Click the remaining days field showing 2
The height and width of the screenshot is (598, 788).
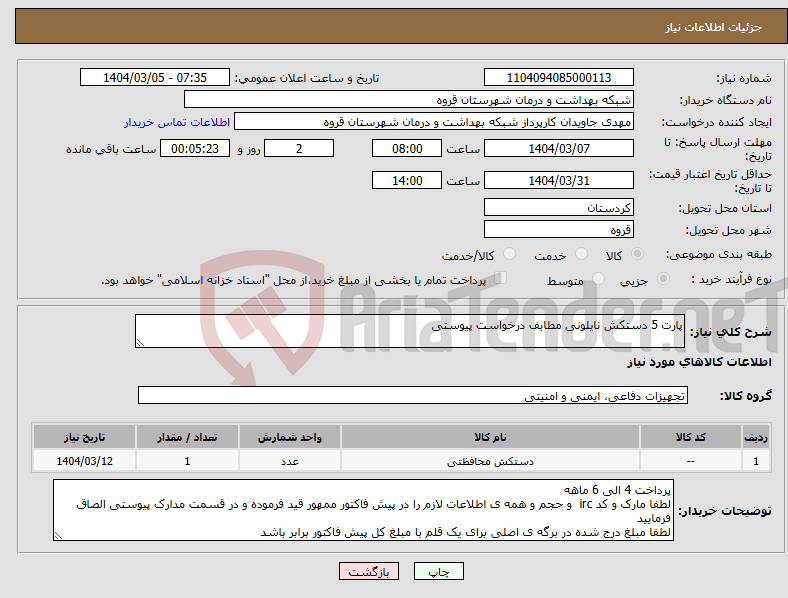pyautogui.click(x=299, y=148)
